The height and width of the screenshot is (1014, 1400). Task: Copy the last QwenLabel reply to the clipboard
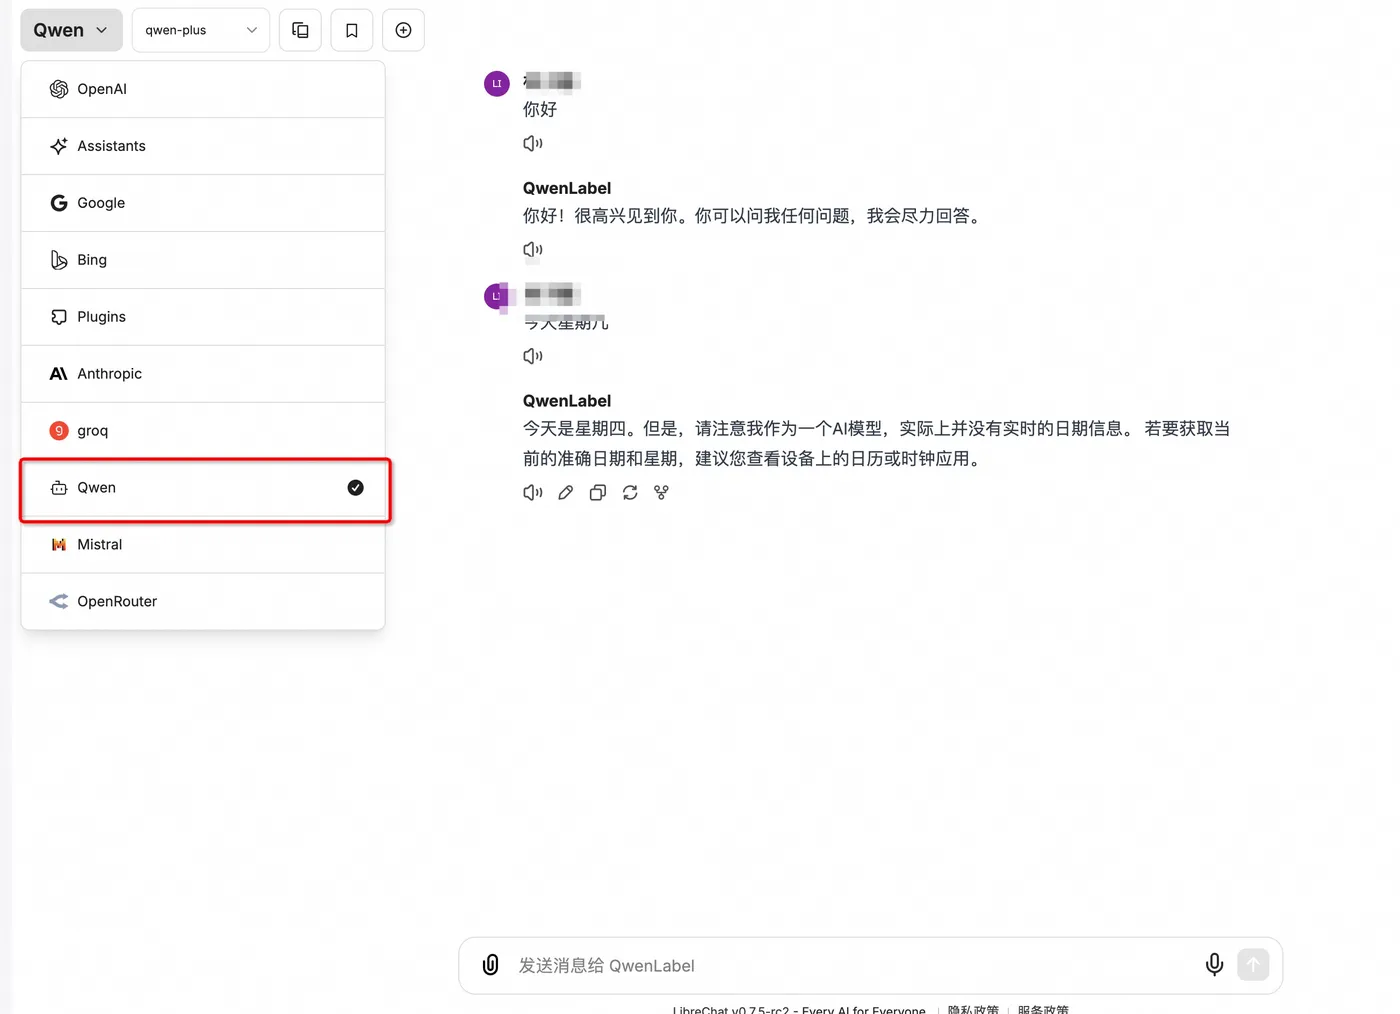pos(598,492)
